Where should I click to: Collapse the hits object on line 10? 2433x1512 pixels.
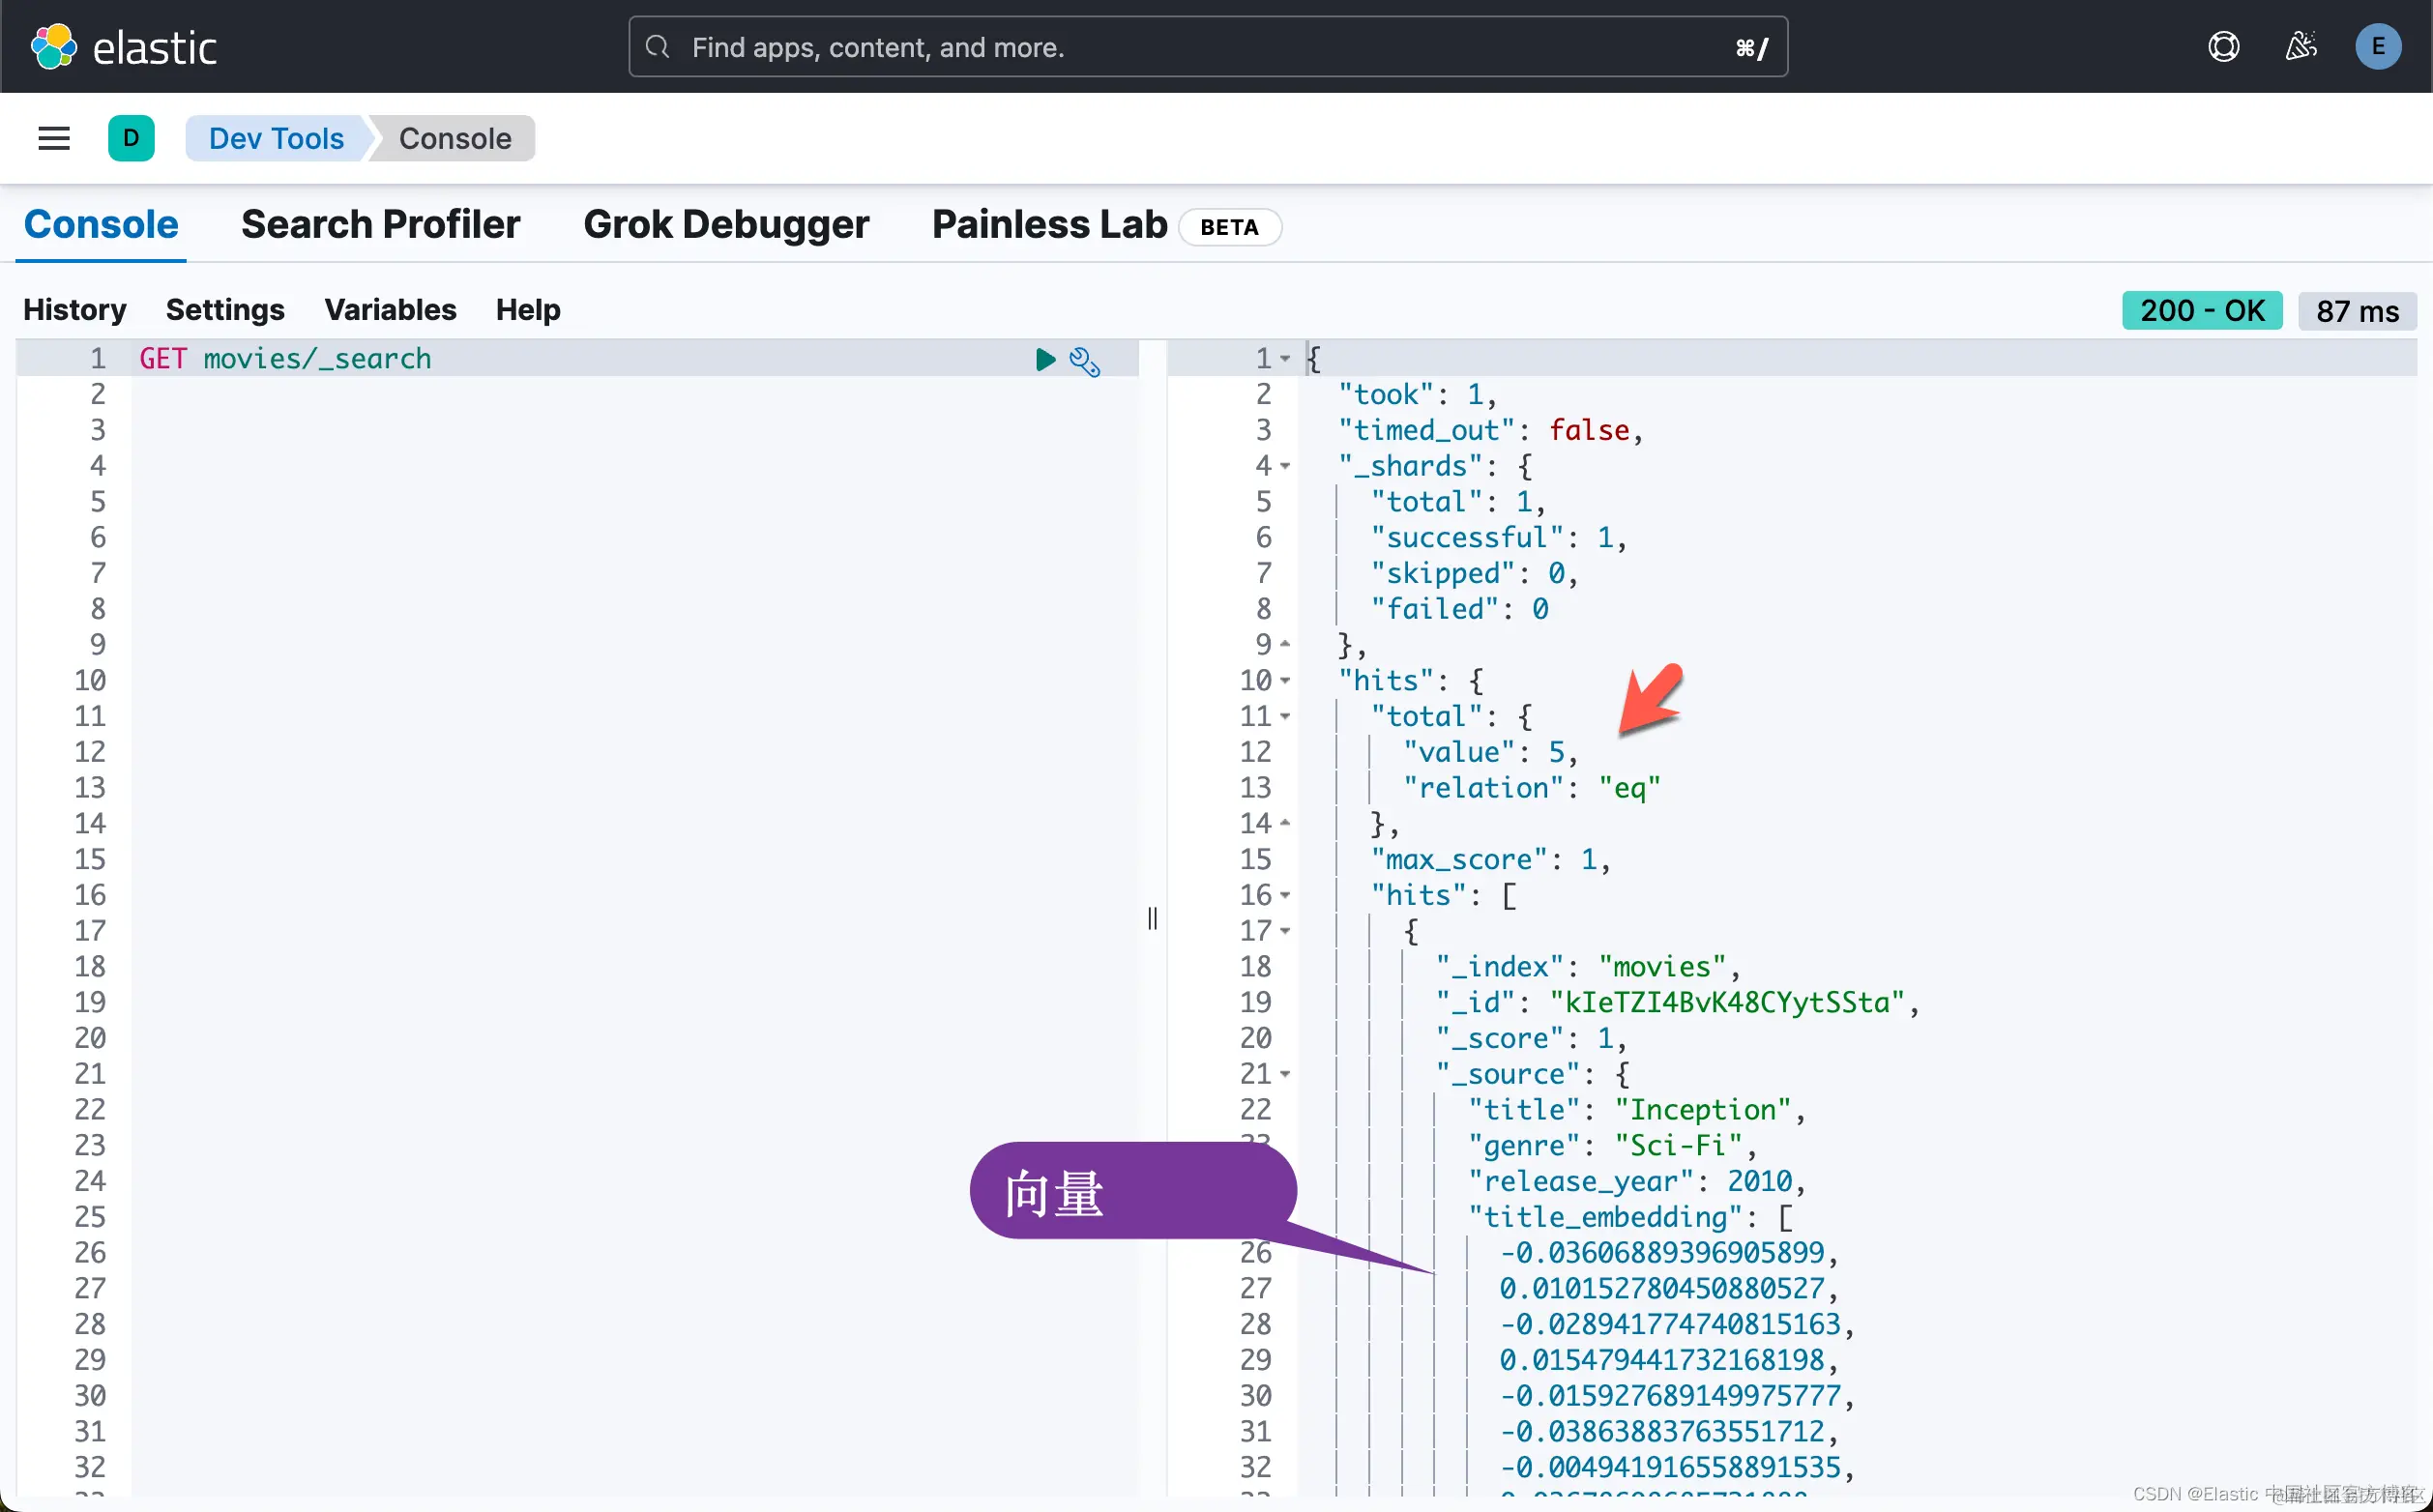click(1285, 681)
